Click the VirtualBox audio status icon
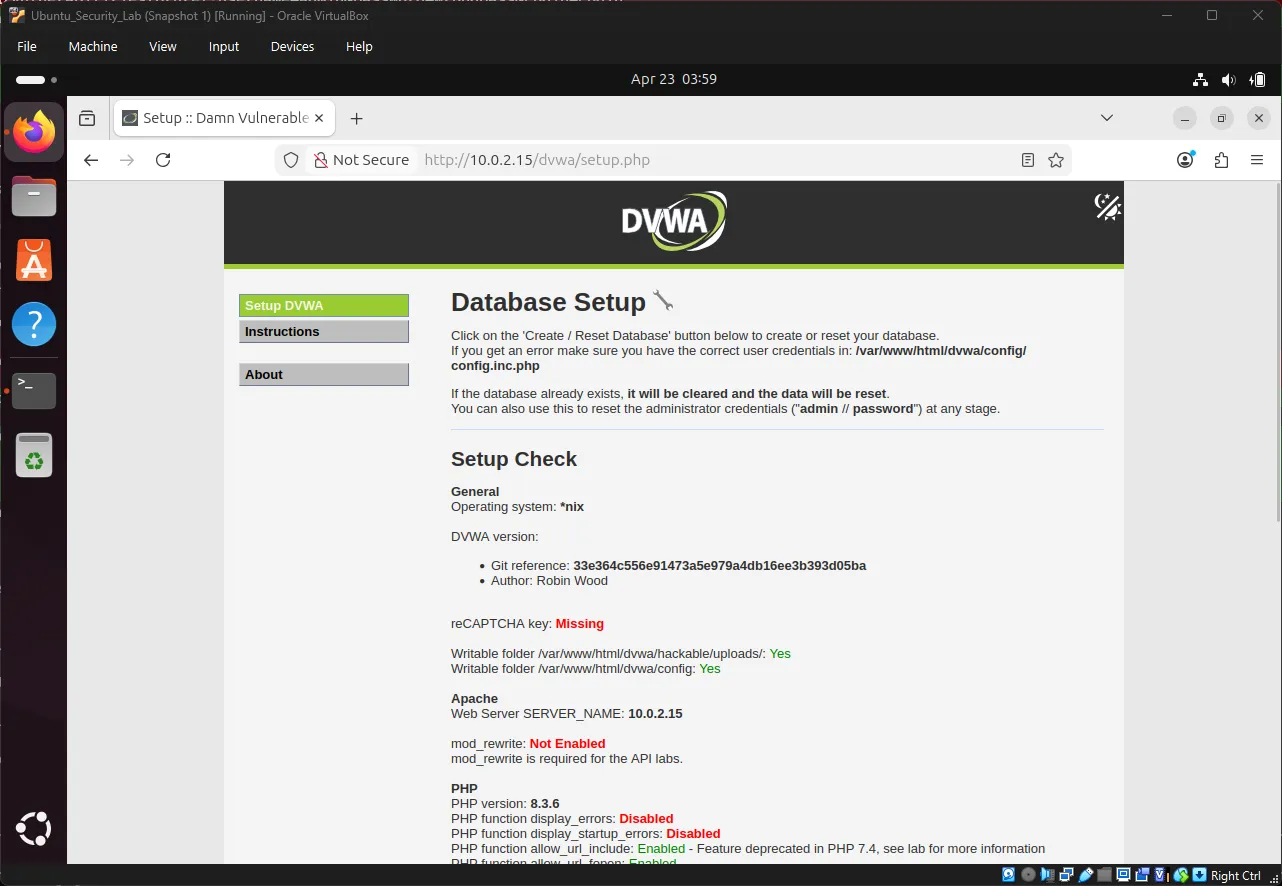Image resolution: width=1282 pixels, height=886 pixels. coord(1047,875)
